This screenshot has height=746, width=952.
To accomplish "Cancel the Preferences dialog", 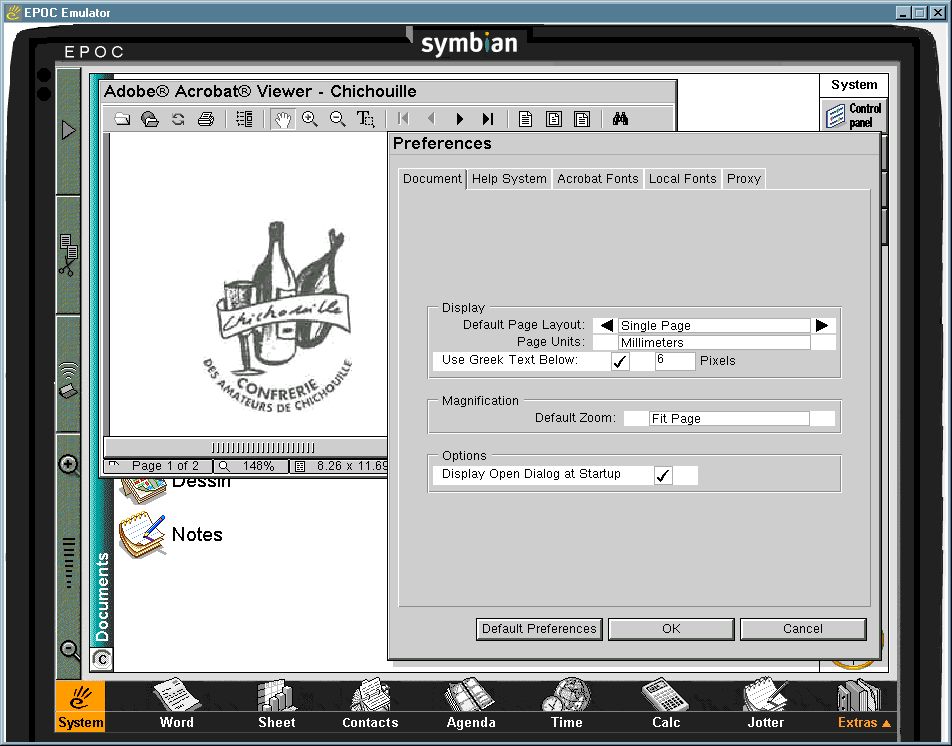I will [x=803, y=629].
